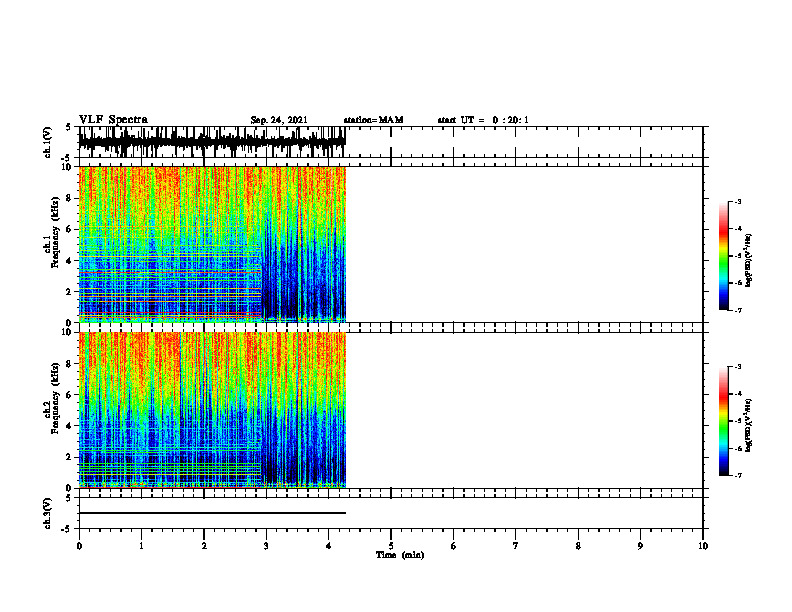
Task: Click time axis tick label "9"
Action: tap(640, 546)
